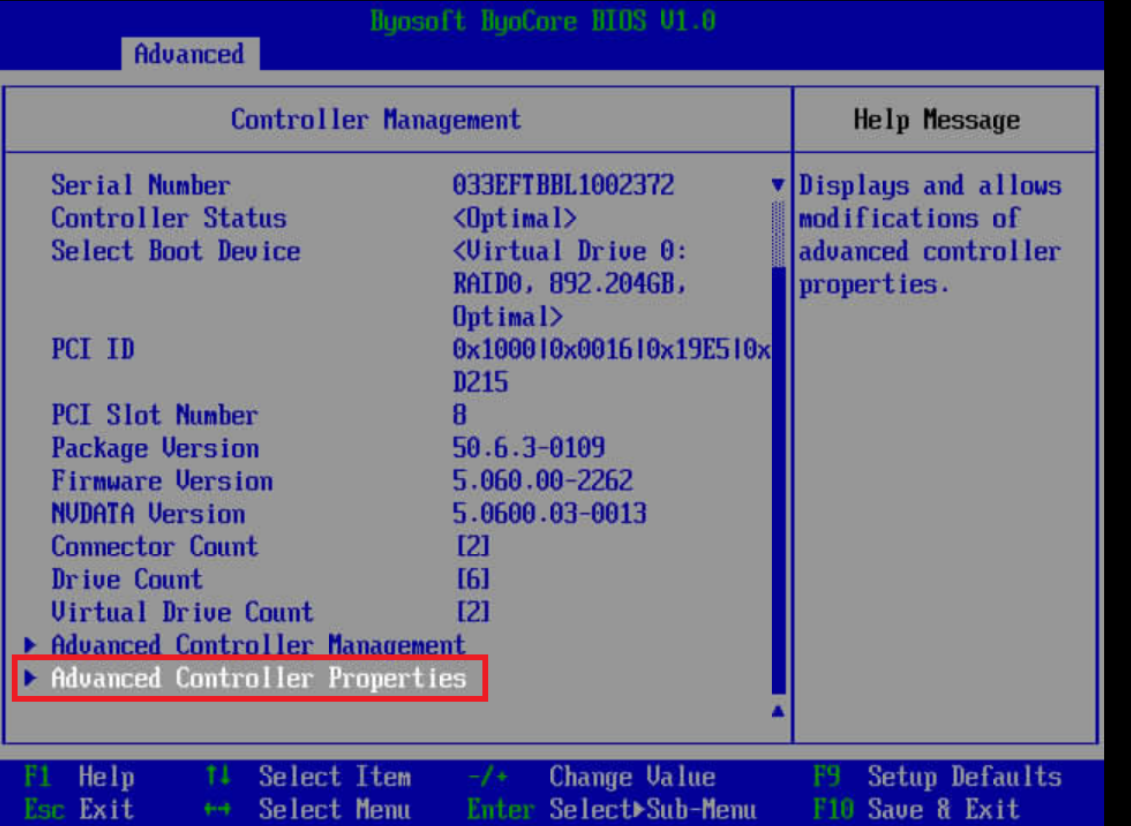Viewport: 1131px width, 826px height.
Task: Click the Esc Exit key hint
Action: [79, 809]
